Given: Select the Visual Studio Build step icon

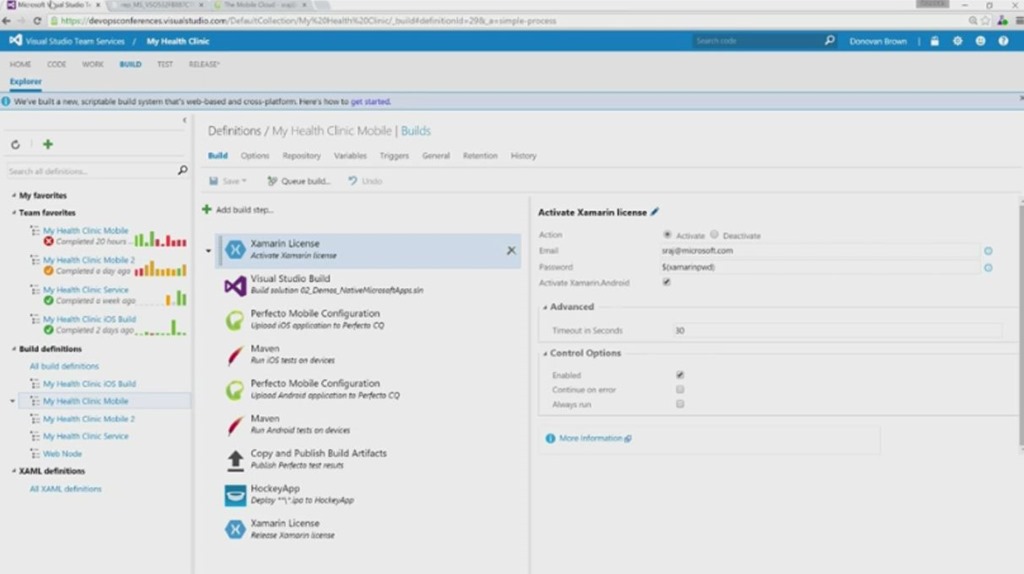Looking at the screenshot, I should 235,285.
